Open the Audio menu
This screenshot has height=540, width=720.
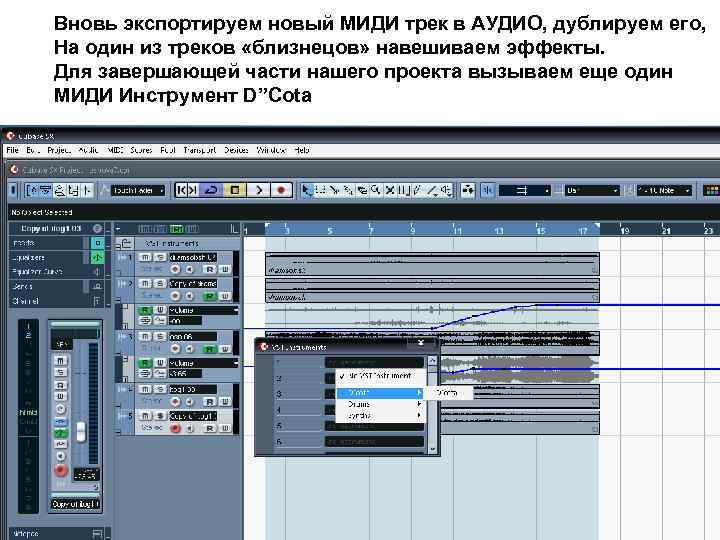point(88,150)
